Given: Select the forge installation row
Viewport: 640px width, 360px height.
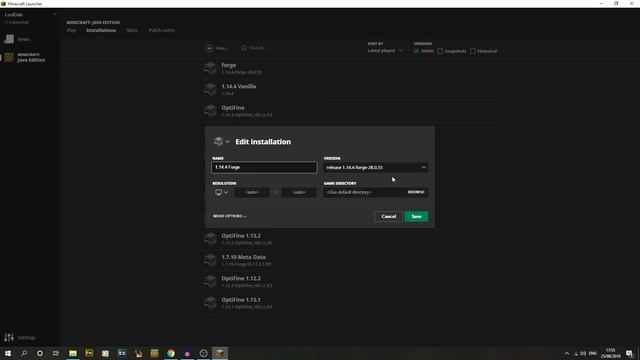Looking at the screenshot, I should click(x=350, y=68).
